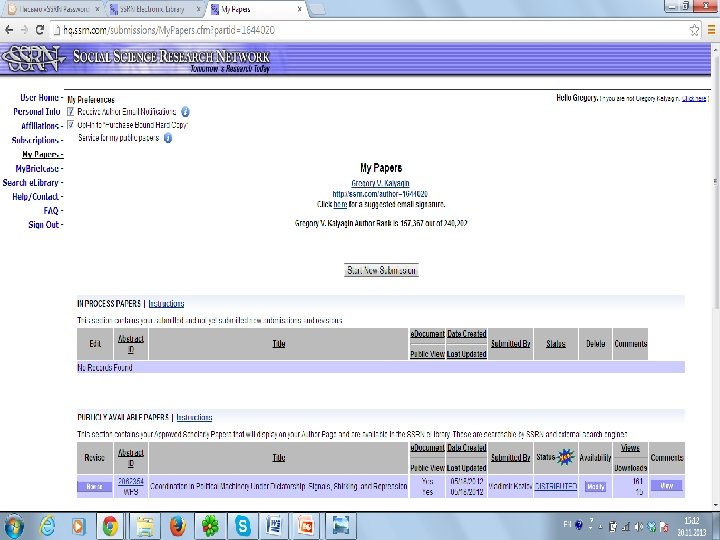
Task: Select My Papers in sidebar
Action: (x=42, y=154)
